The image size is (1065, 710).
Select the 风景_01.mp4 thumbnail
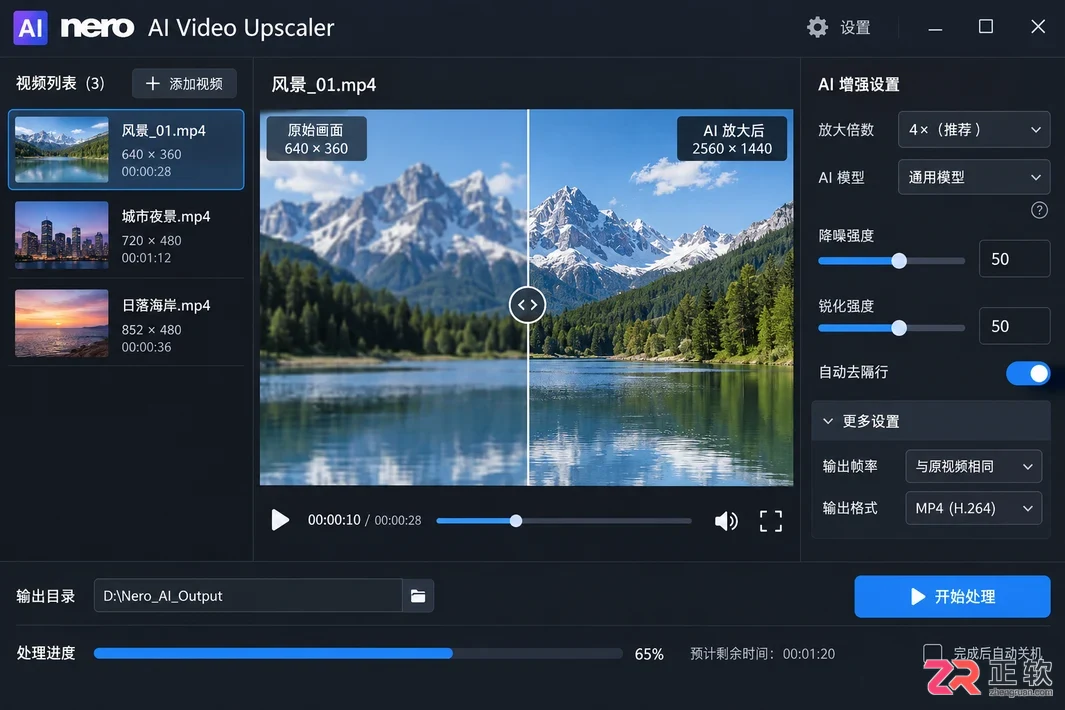[62, 149]
